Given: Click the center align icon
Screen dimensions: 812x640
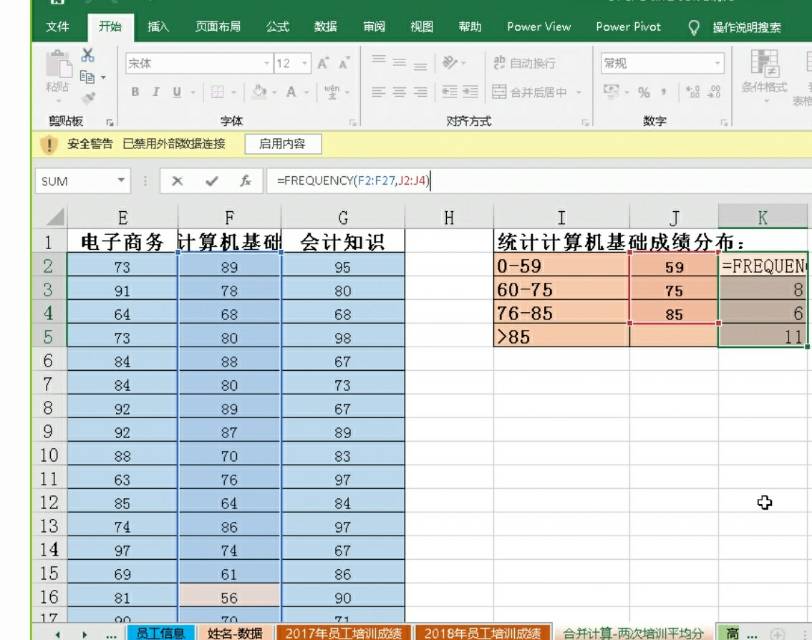Looking at the screenshot, I should tap(399, 92).
